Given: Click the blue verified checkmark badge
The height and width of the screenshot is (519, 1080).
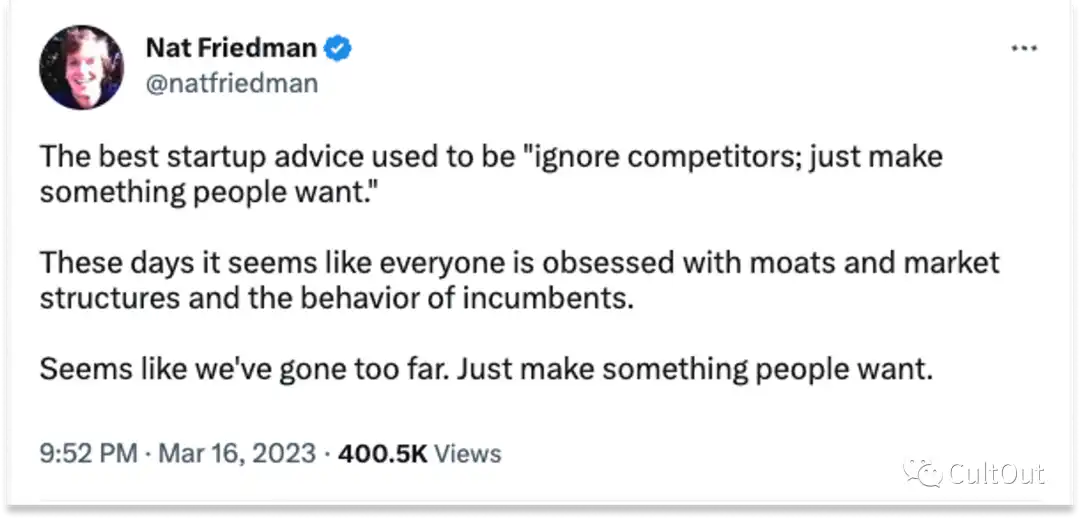Looking at the screenshot, I should 339,47.
